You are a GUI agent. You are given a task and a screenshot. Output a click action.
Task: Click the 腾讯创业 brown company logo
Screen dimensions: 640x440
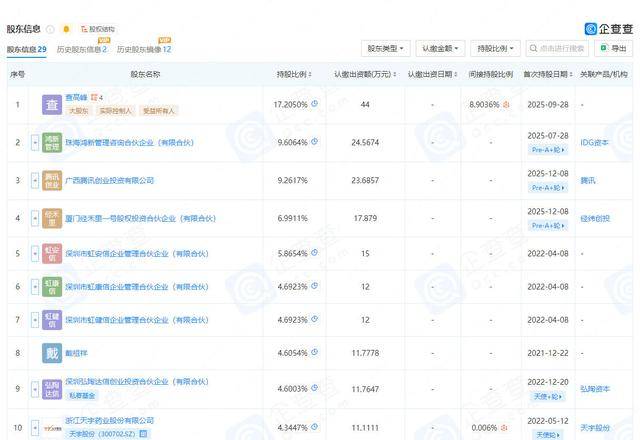click(52, 180)
